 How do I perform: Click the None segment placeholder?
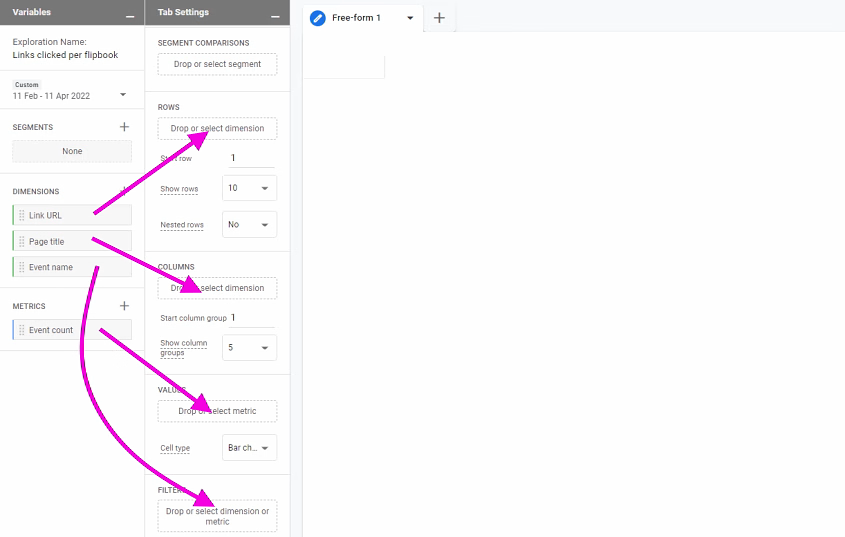point(72,152)
